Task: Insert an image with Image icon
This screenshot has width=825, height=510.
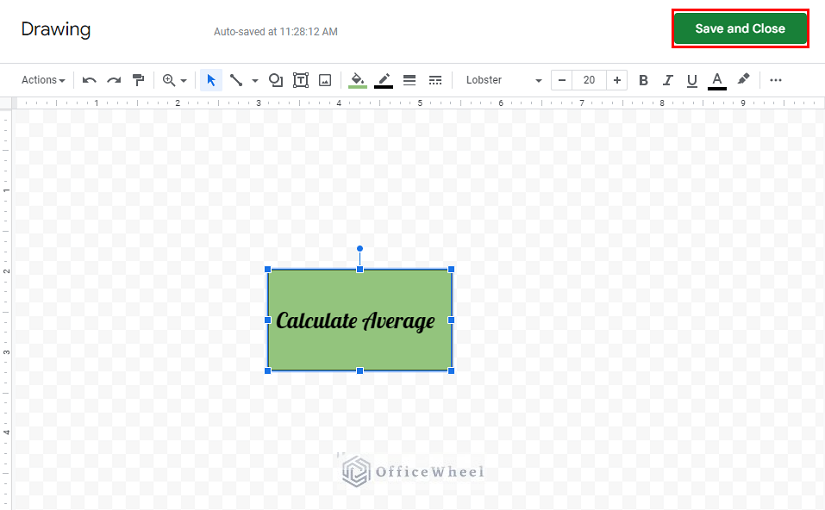Action: coord(325,80)
